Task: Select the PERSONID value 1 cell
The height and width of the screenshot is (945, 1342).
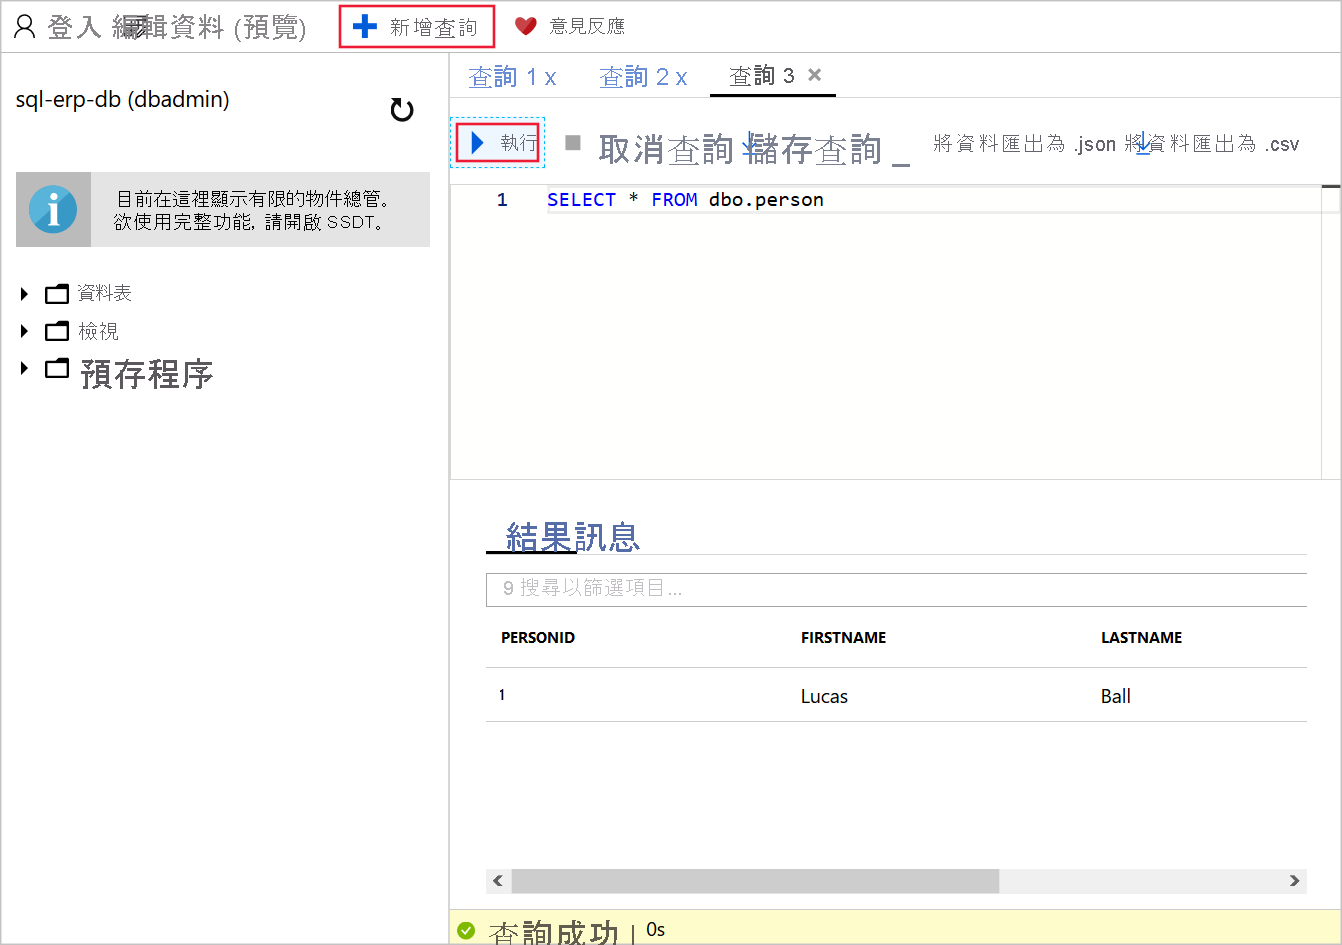Action: click(x=502, y=695)
